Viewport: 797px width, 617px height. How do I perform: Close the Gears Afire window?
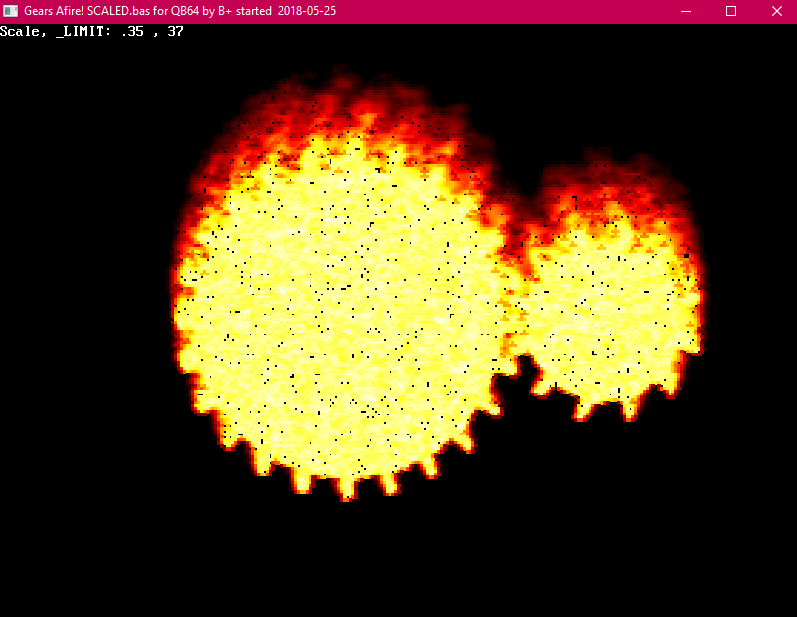coord(777,10)
